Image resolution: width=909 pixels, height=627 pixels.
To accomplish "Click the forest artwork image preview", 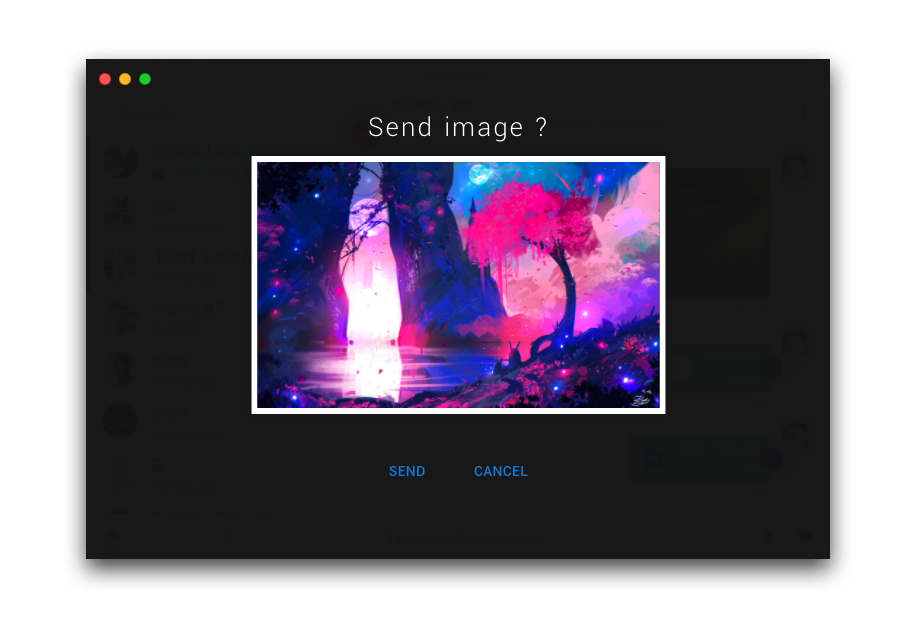I will [x=458, y=285].
